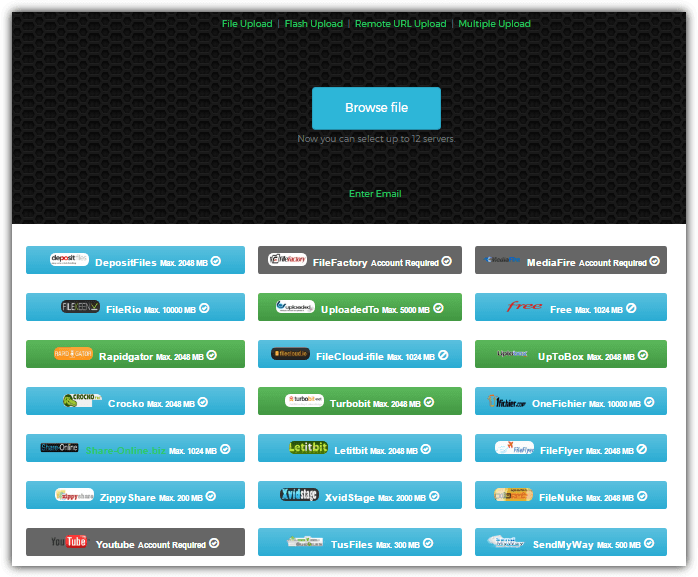
Task: Toggle the ZippyShare checkmark
Action: pos(211,496)
